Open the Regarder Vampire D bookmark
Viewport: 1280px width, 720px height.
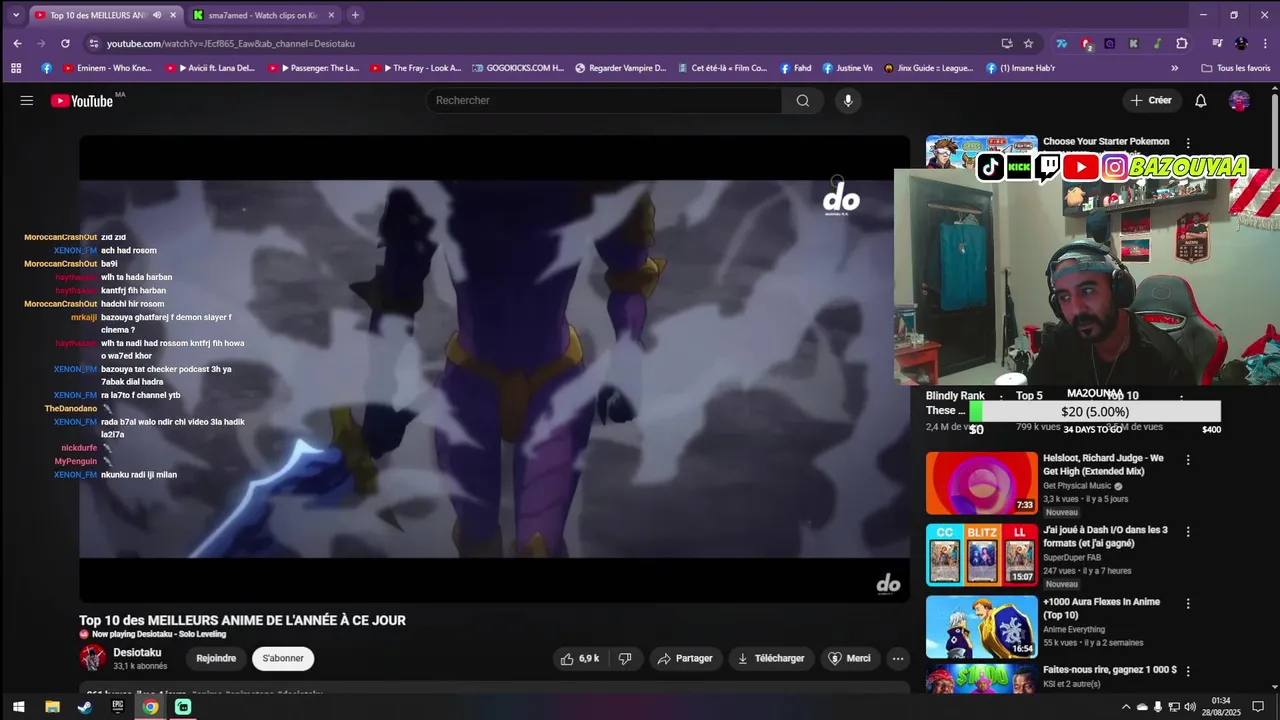click(x=620, y=68)
